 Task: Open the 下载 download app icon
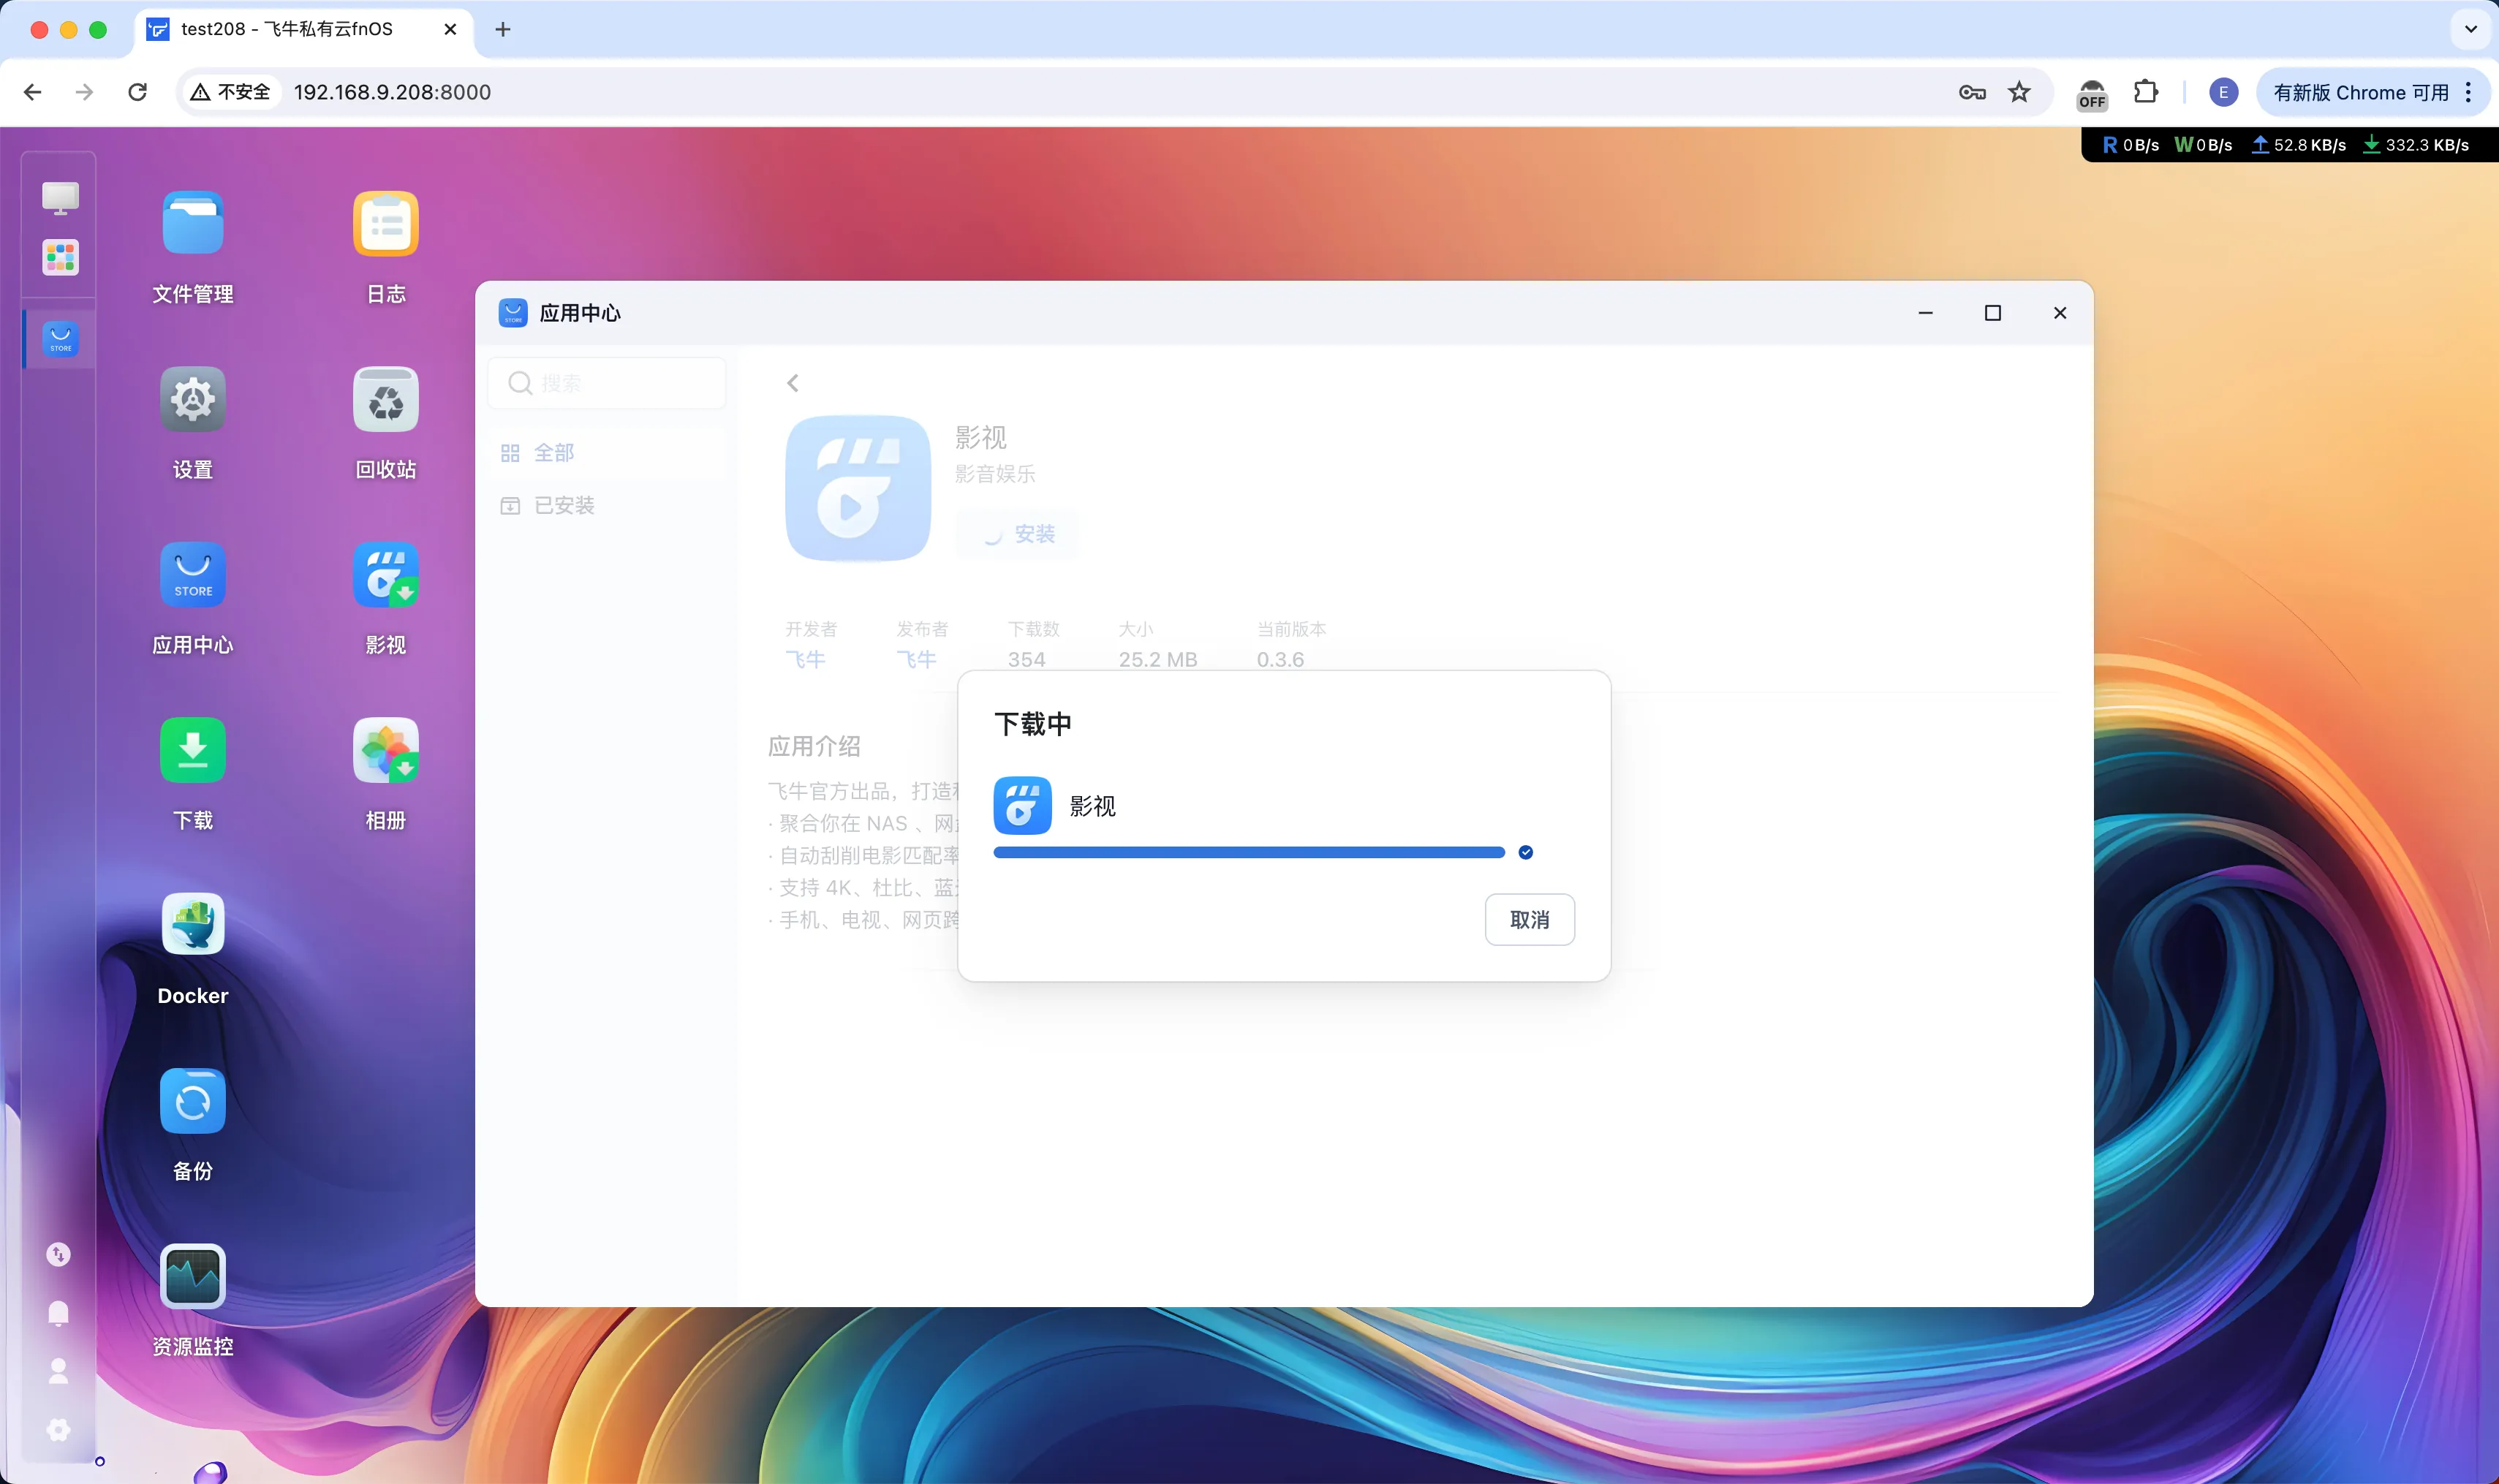[192, 750]
